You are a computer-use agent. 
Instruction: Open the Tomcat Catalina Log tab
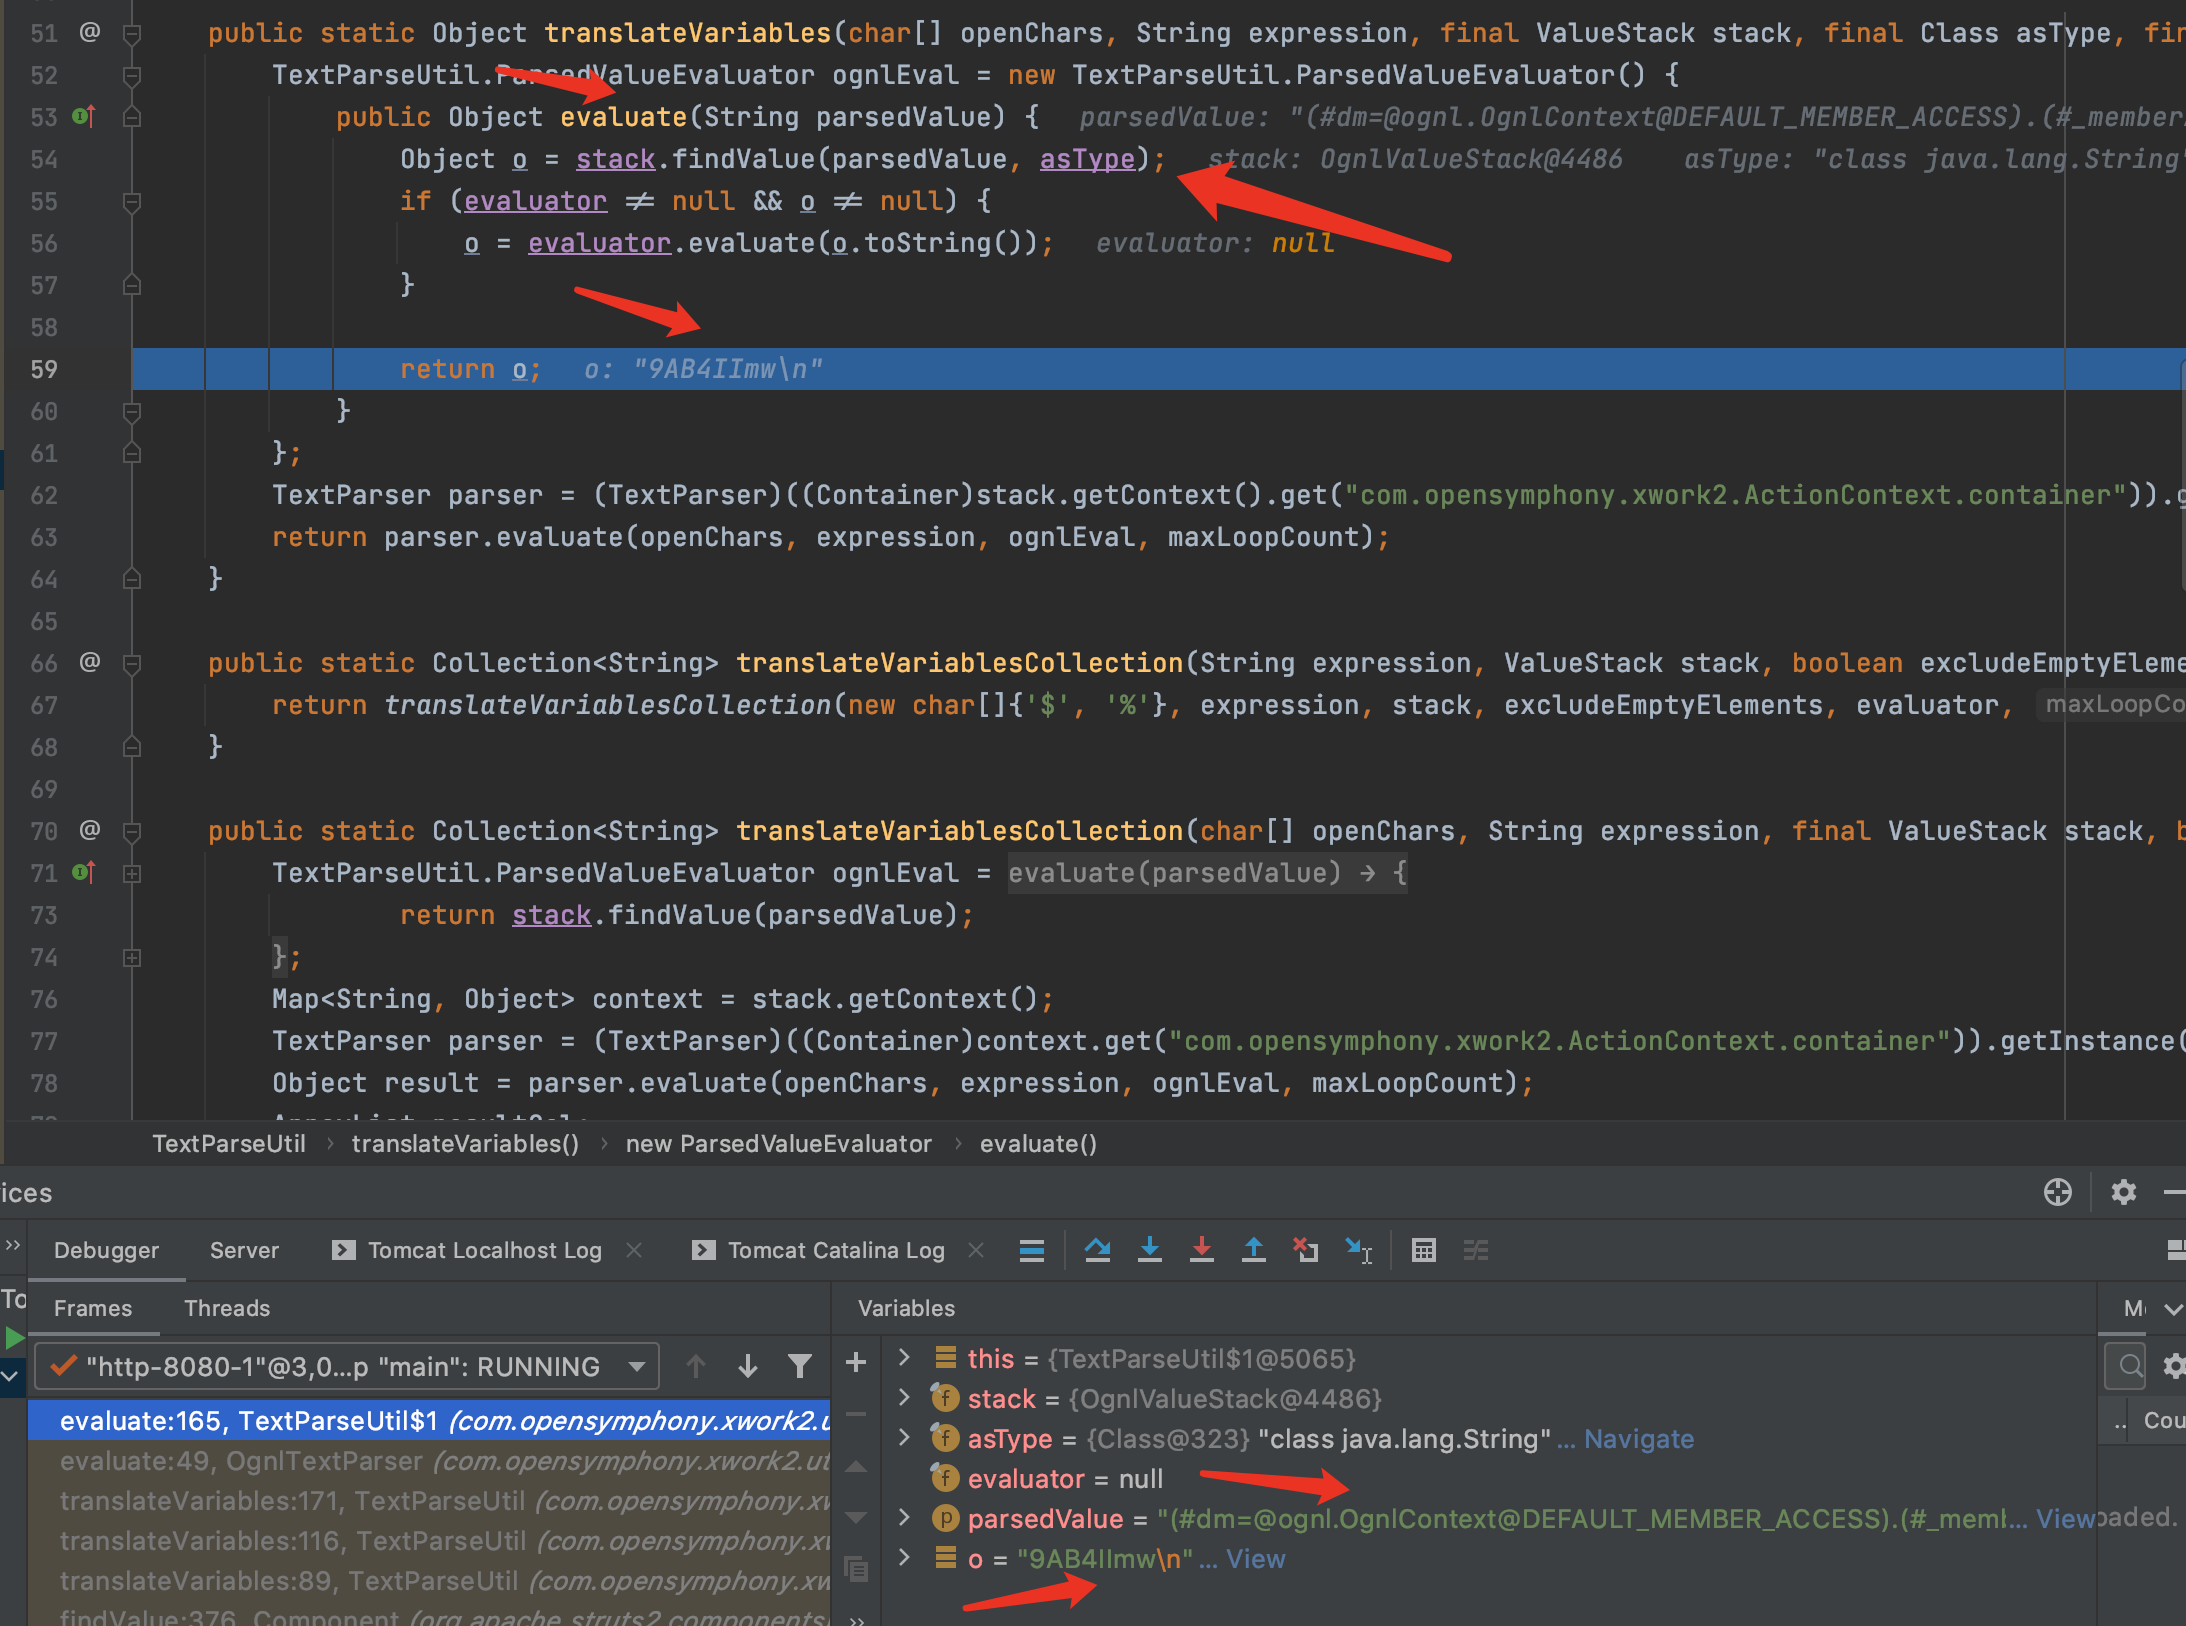pyautogui.click(x=819, y=1250)
